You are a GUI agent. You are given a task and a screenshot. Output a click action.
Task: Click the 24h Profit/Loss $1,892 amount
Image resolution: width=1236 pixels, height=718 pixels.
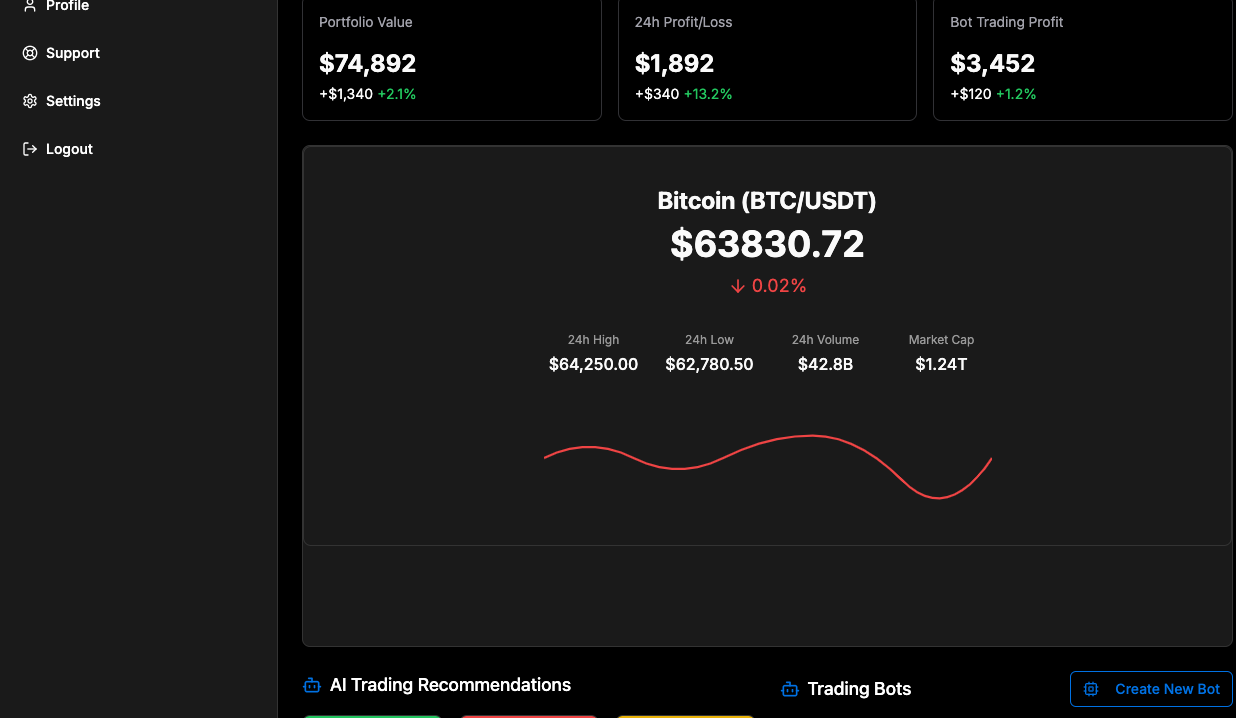pos(675,64)
